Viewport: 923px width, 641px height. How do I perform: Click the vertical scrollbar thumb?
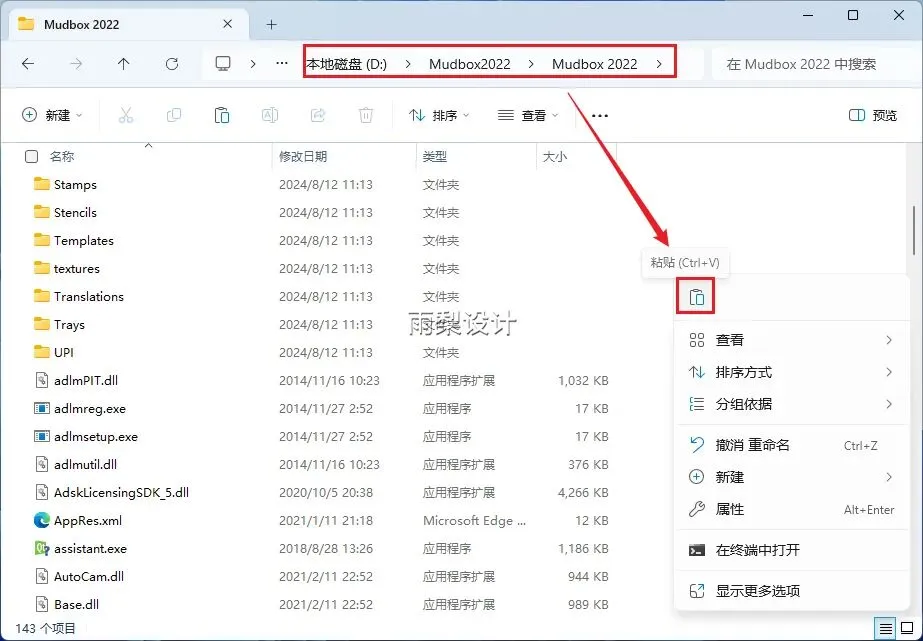pyautogui.click(x=914, y=231)
